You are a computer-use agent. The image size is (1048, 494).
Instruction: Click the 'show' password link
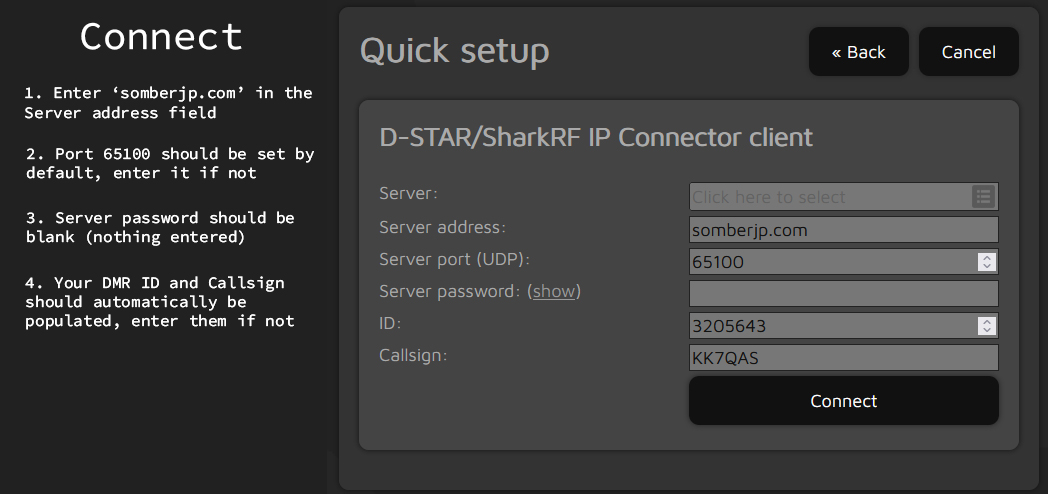click(554, 291)
